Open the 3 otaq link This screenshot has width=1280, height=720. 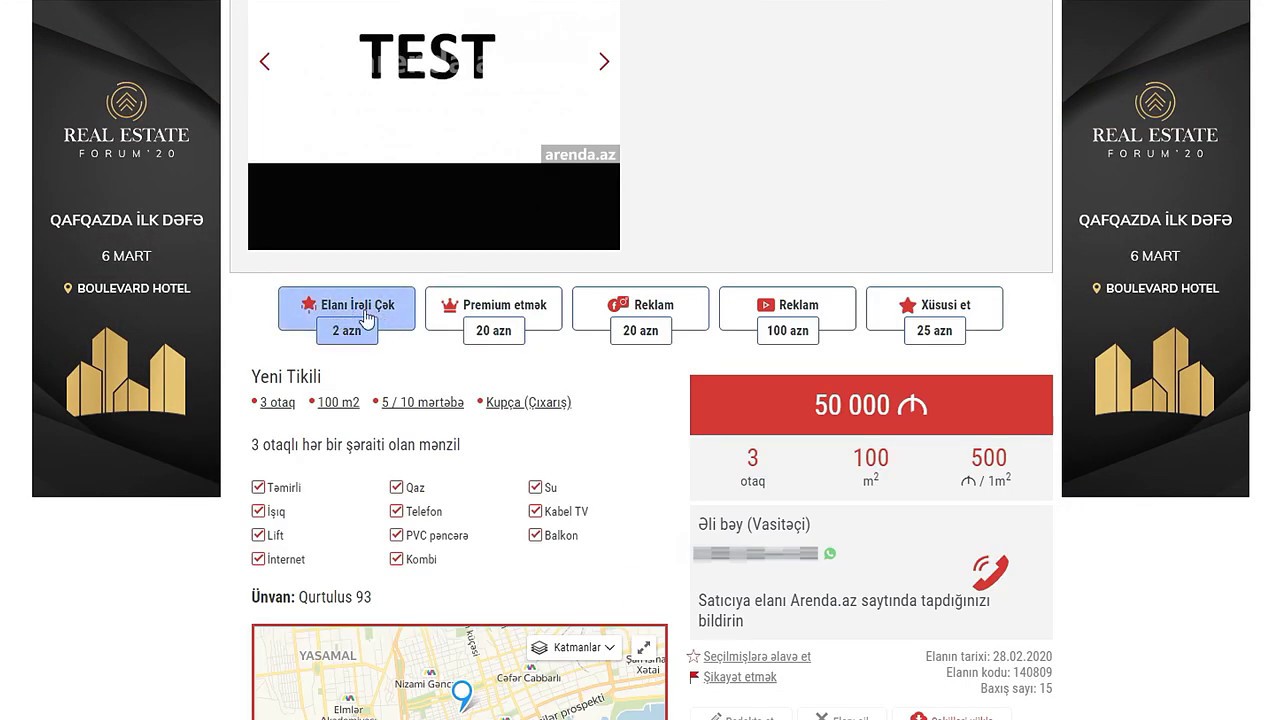point(277,402)
